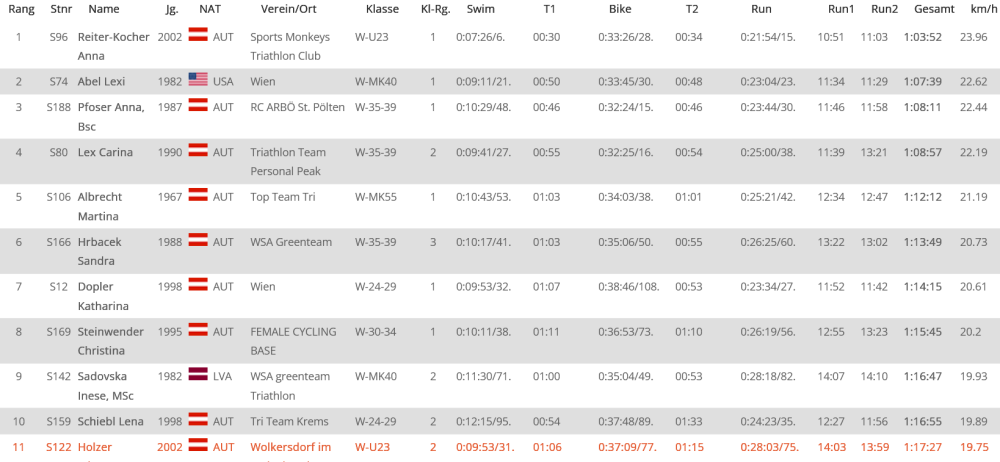
Task: Click the USA flag in Abel Lexi's row
Action: (198, 79)
